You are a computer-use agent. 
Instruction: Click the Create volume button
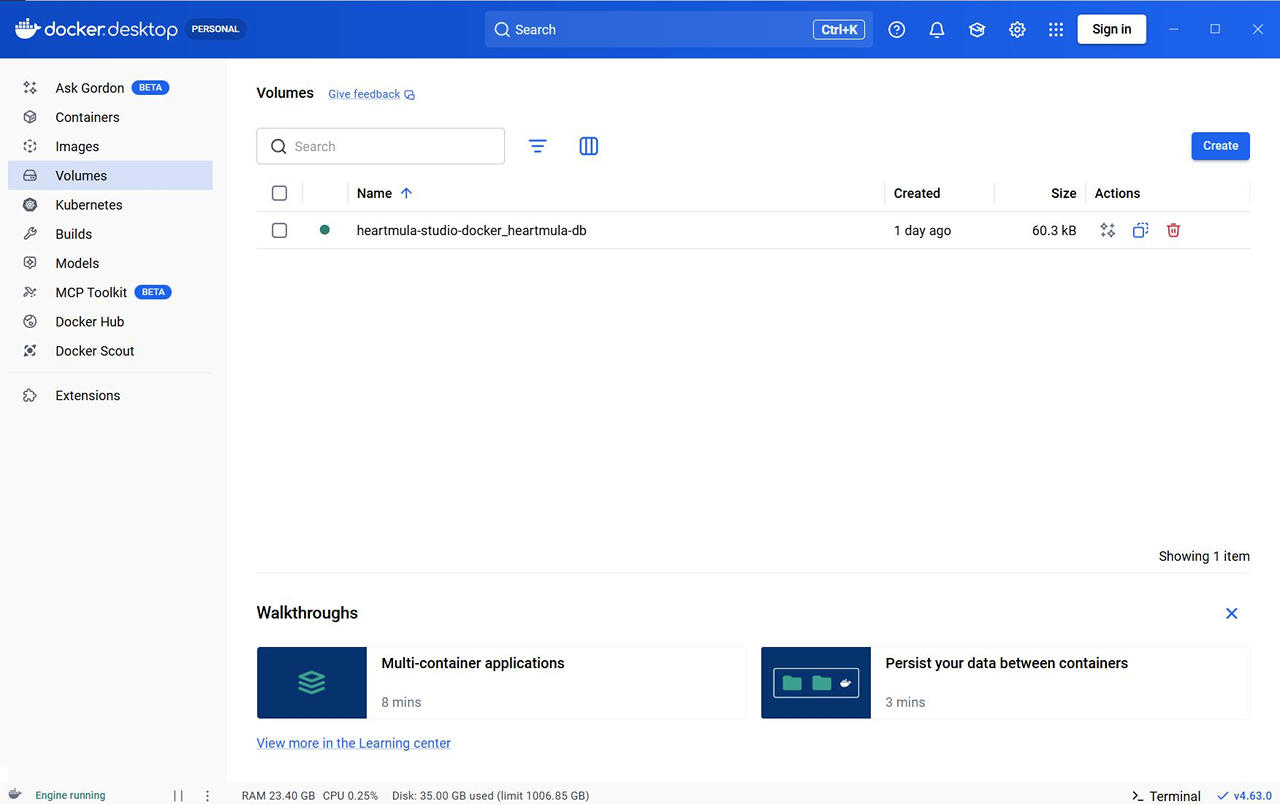point(1220,146)
